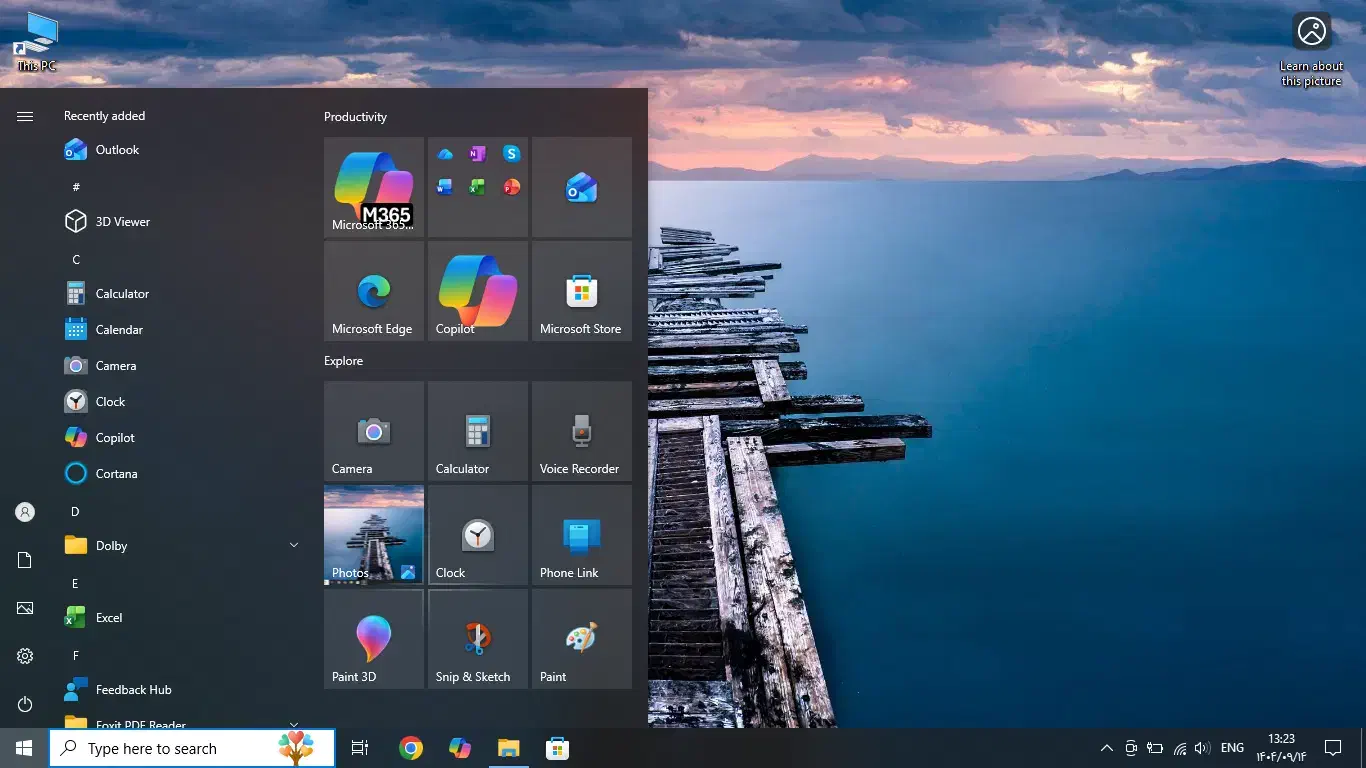Launch Google Chrome from the taskbar
Image resolution: width=1366 pixels, height=768 pixels.
coord(410,747)
